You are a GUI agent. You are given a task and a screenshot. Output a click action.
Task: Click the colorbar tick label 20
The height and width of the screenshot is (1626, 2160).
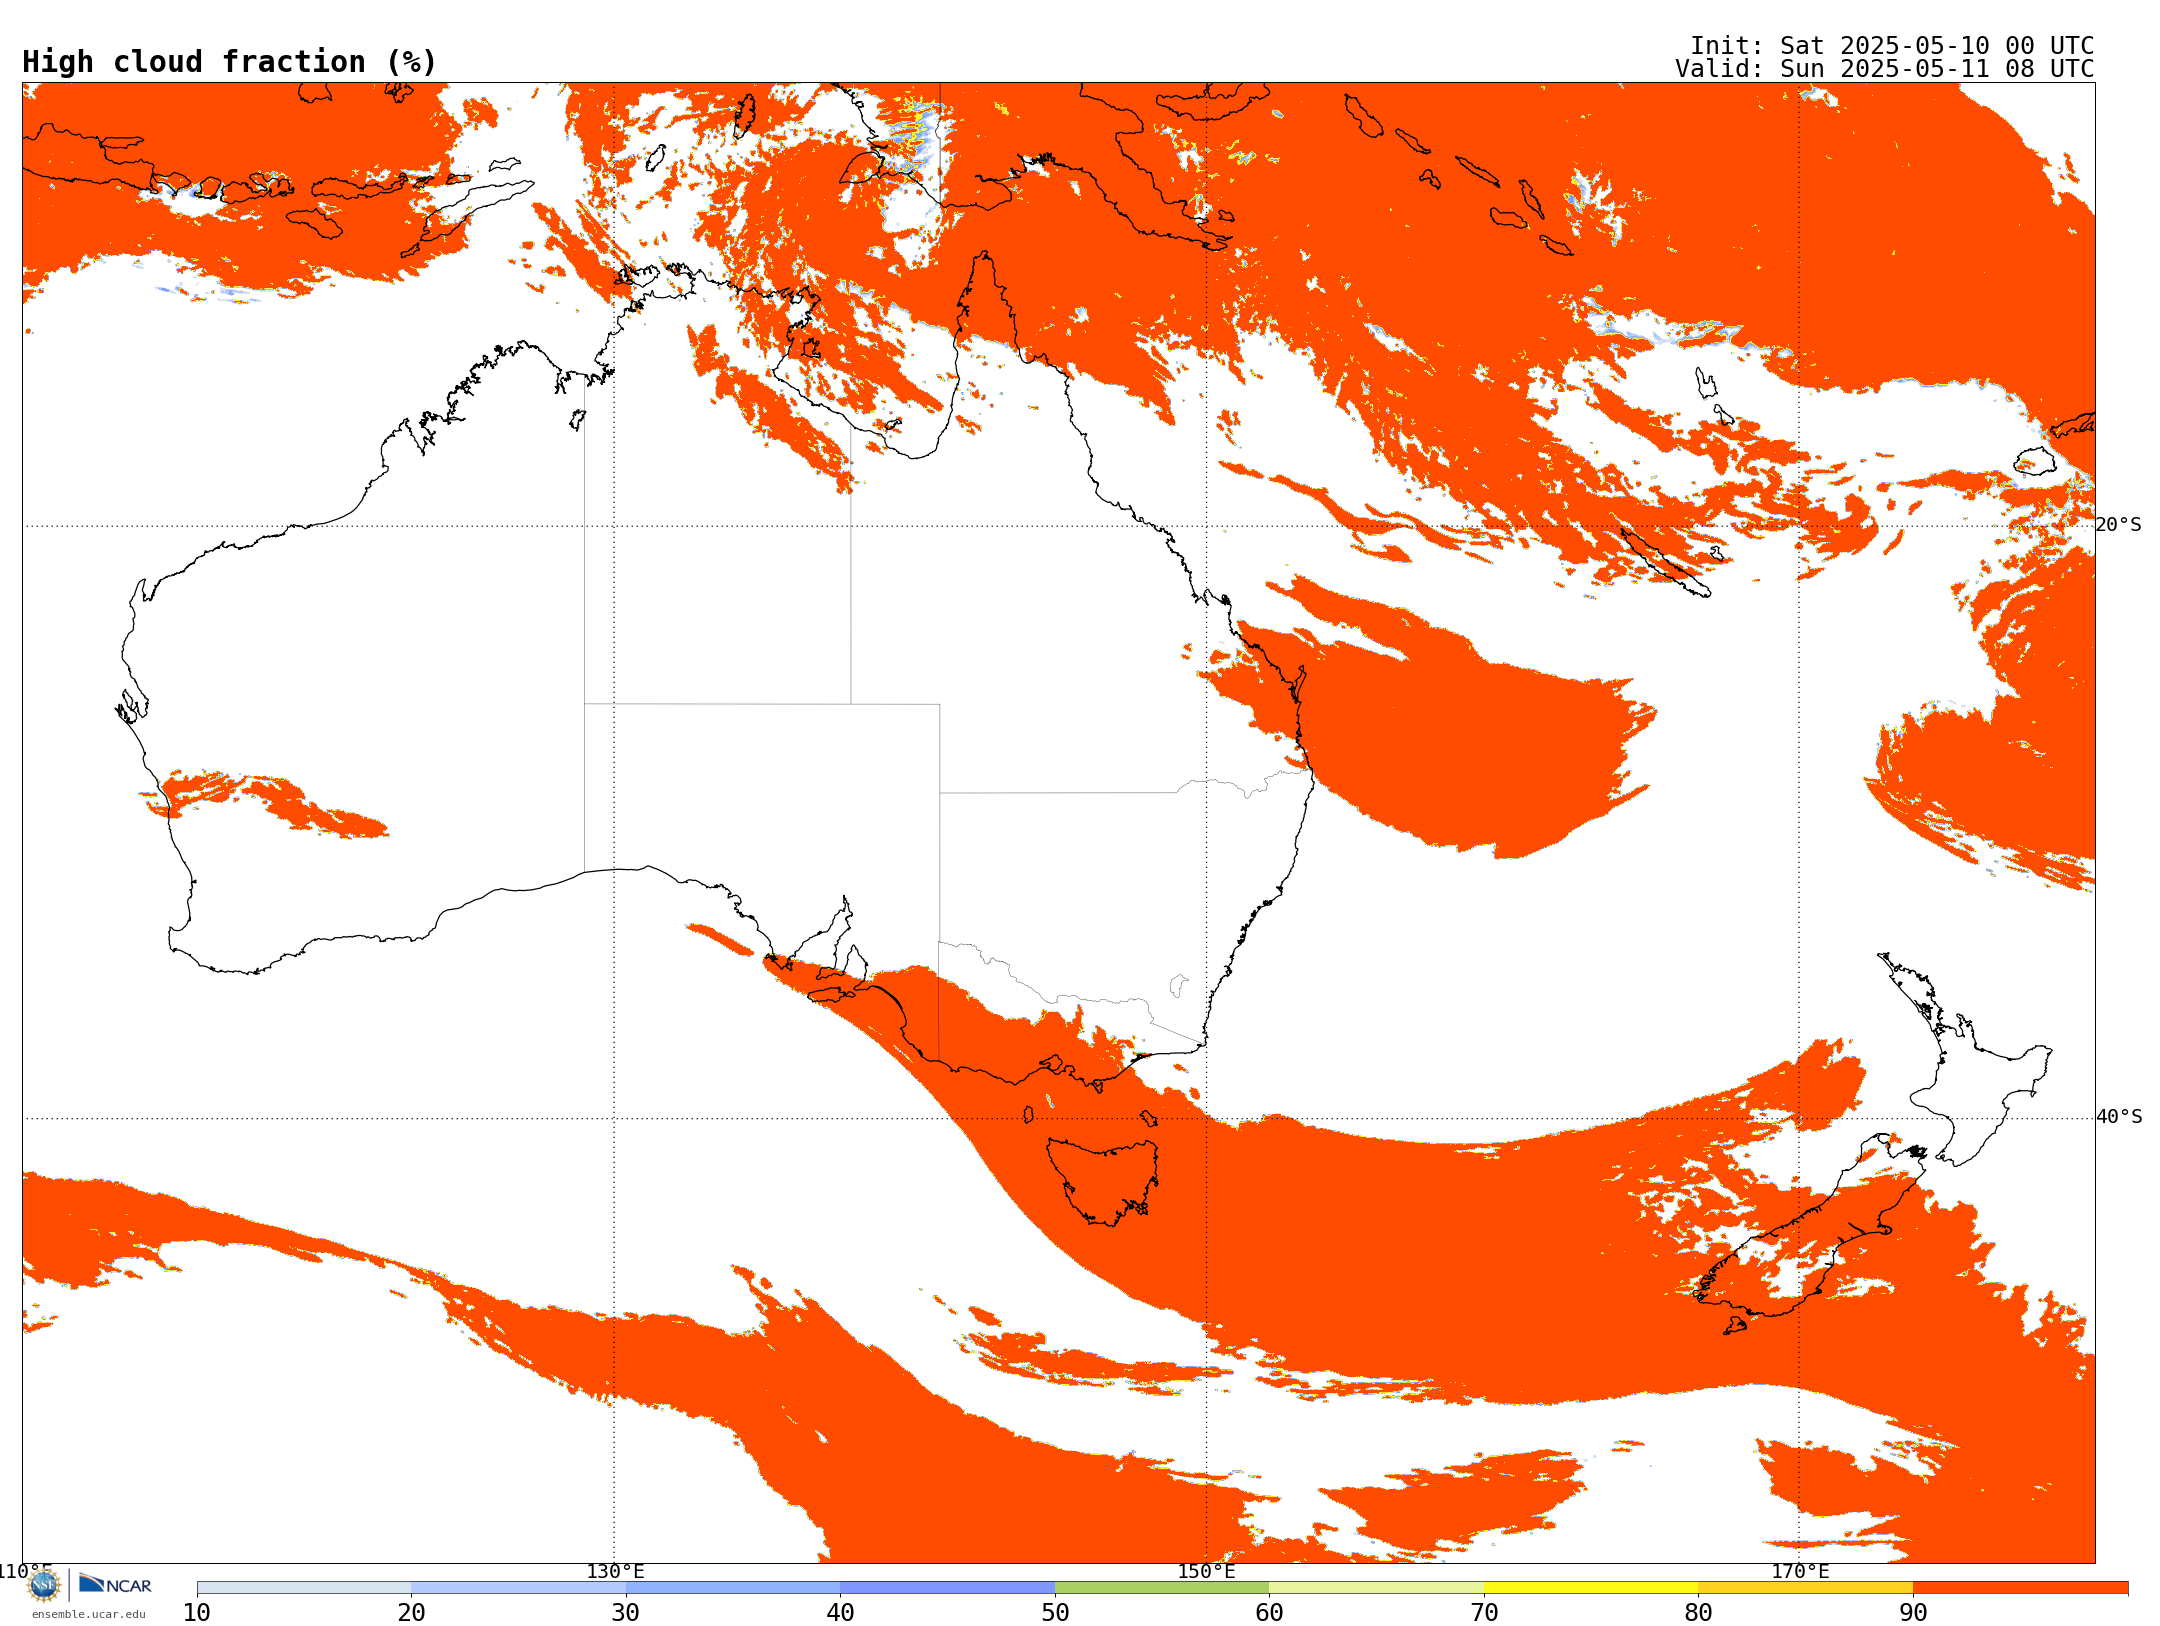411,1613
